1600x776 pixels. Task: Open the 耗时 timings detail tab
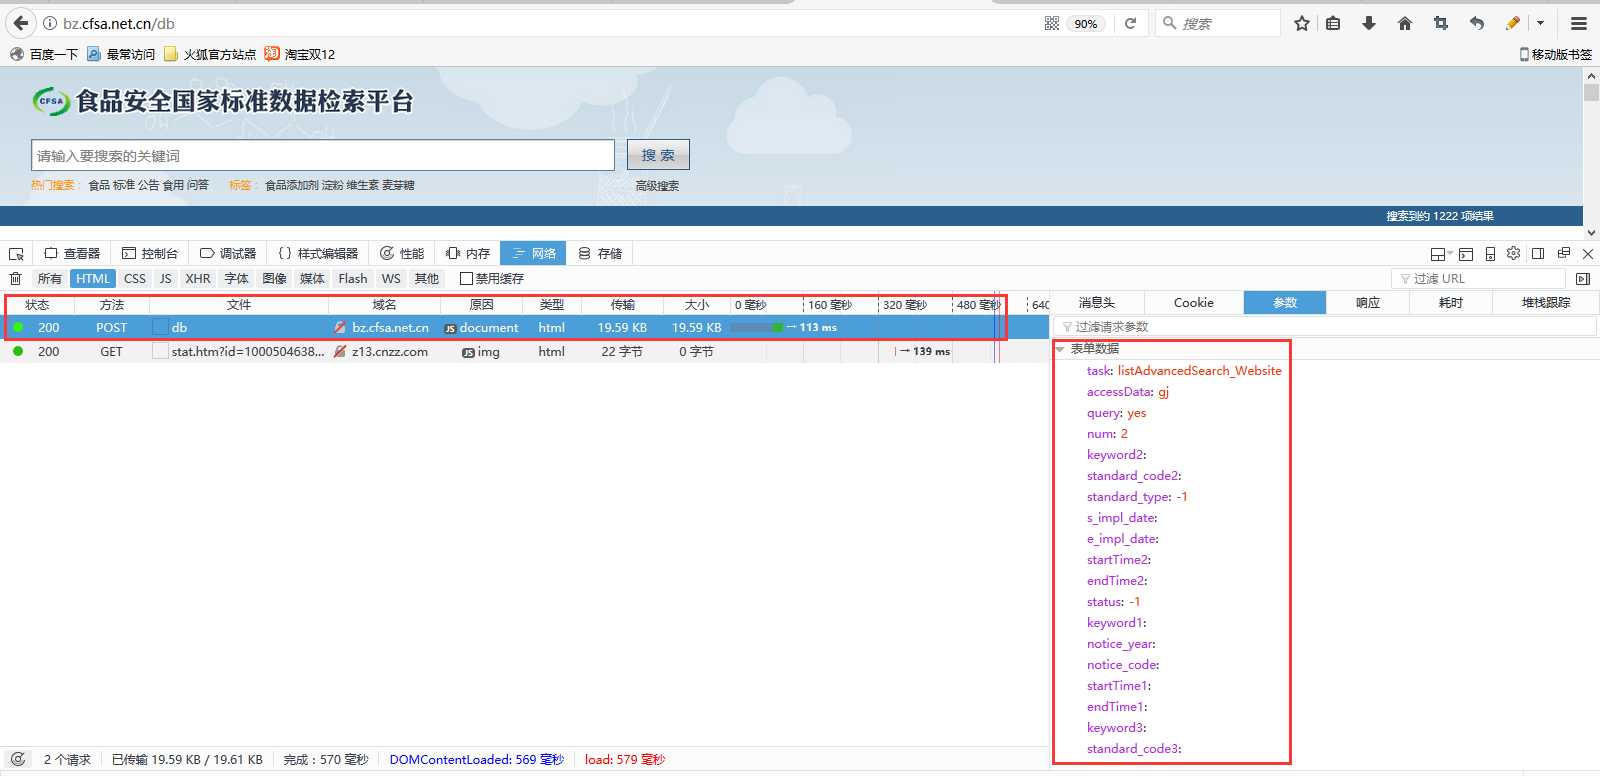coord(1451,303)
